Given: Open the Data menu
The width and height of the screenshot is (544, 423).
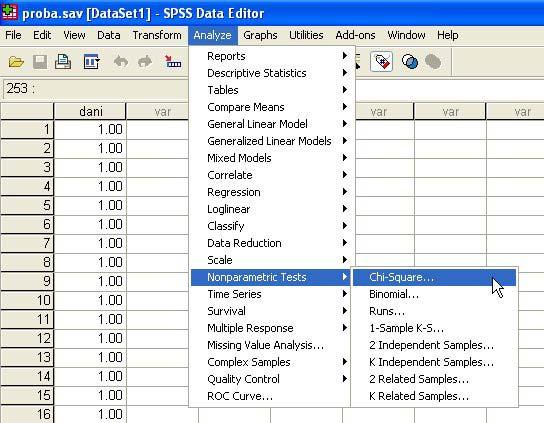Looking at the screenshot, I should tap(109, 35).
